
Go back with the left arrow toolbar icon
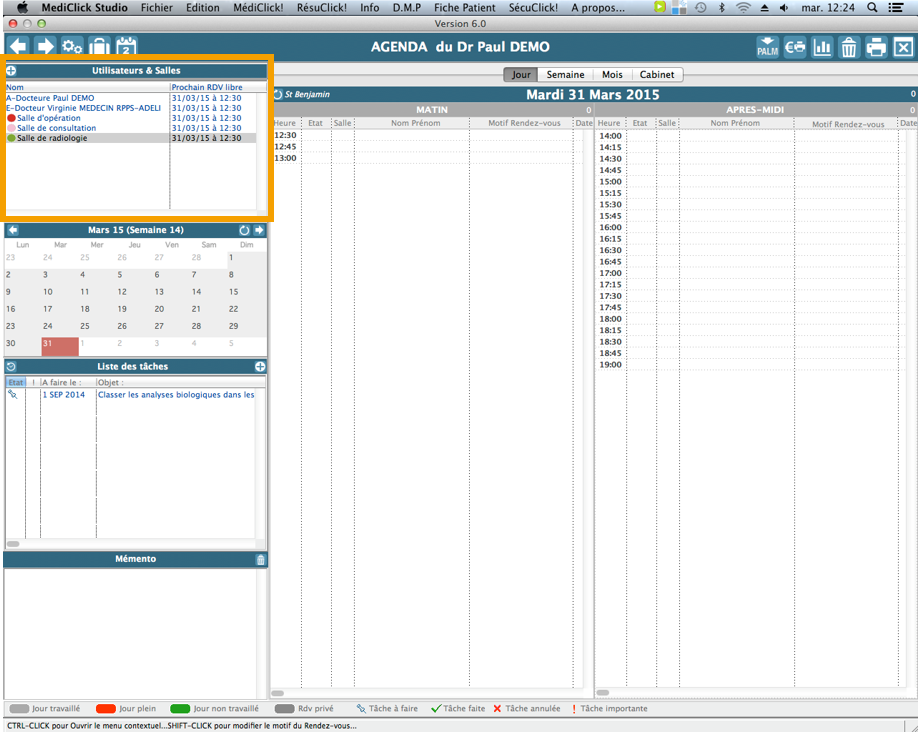(18, 47)
